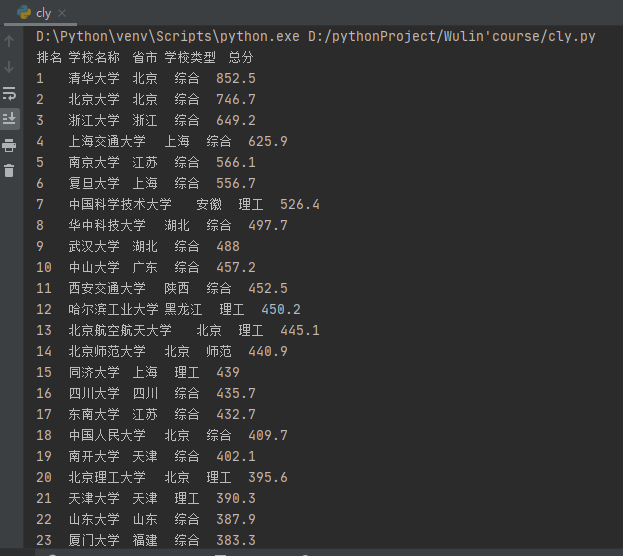Select the 清华大学 output row
Image resolution: width=623 pixels, height=556 pixels.
[x=146, y=78]
